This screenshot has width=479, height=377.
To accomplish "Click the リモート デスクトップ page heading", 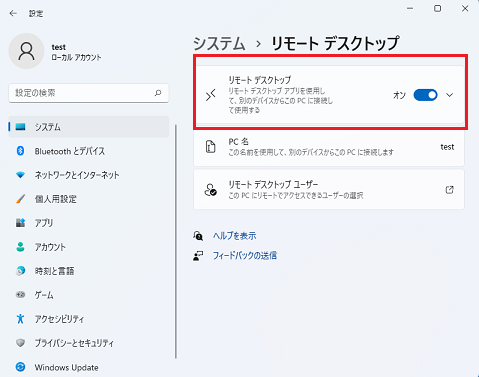I will coord(335,44).
